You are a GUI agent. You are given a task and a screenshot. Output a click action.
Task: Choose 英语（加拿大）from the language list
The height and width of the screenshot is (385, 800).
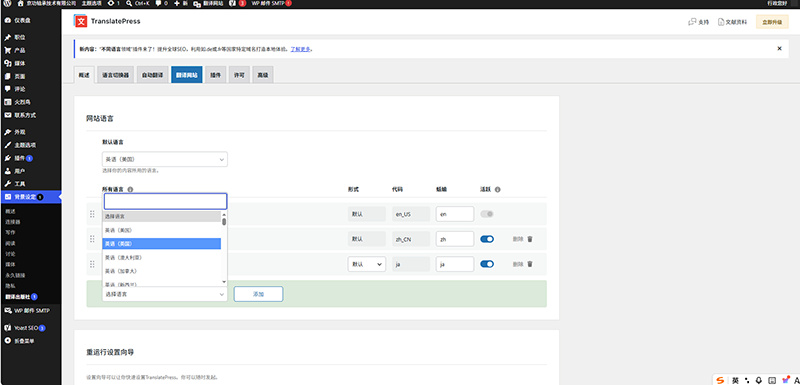pos(162,271)
